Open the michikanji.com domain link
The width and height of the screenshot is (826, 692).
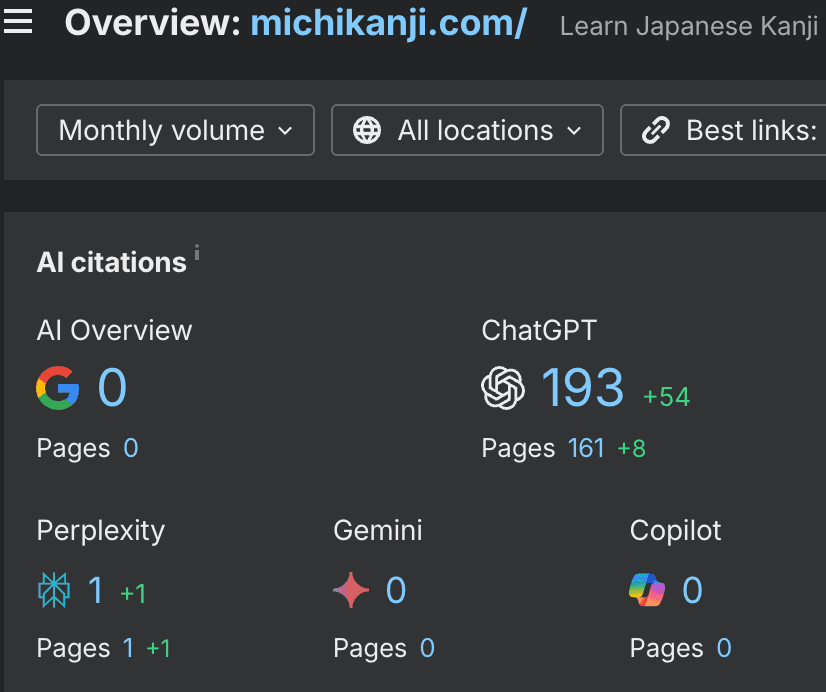388,22
